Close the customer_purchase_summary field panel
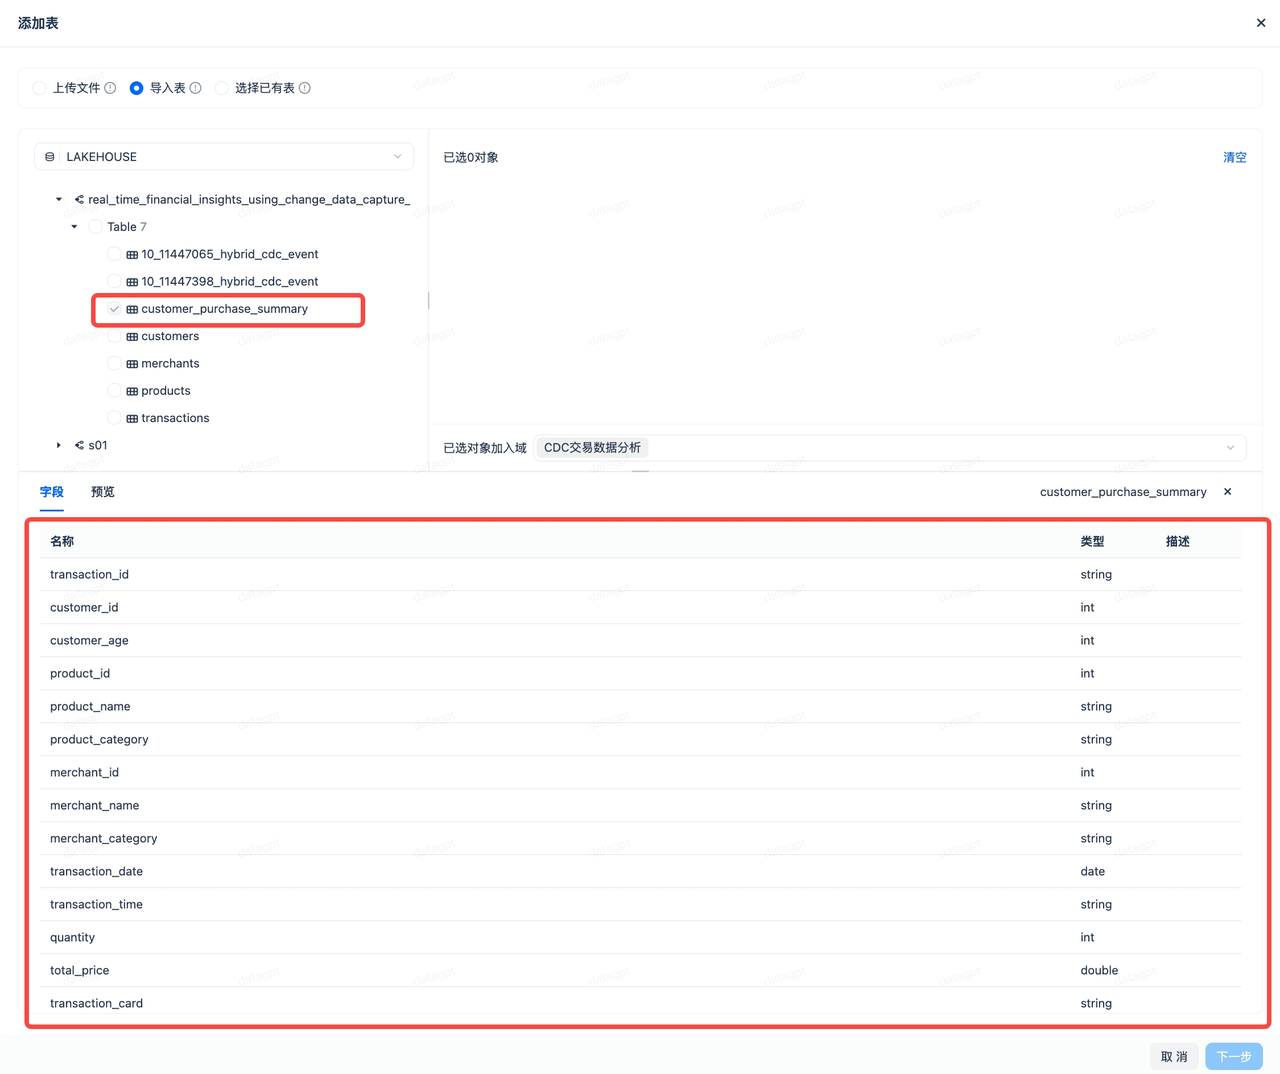 (x=1227, y=492)
